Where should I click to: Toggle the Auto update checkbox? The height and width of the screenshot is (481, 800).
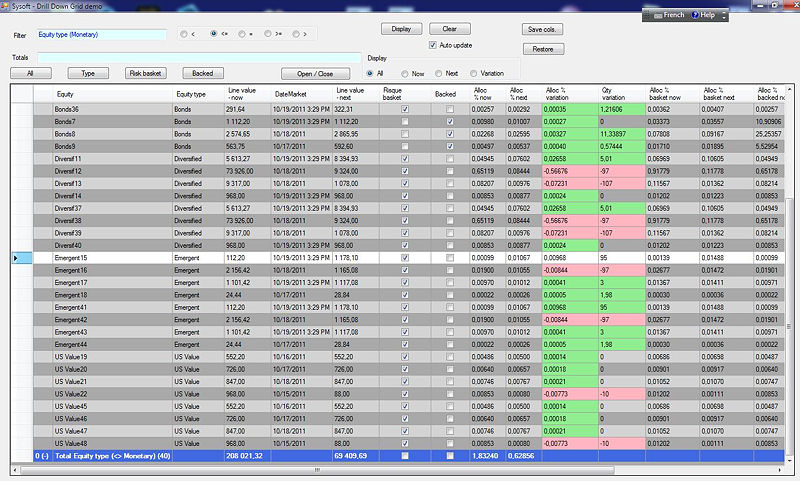(433, 45)
